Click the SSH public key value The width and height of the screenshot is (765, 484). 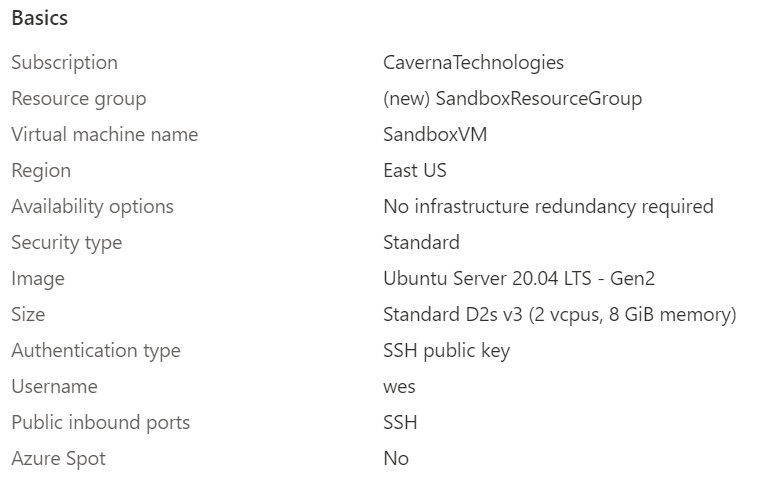[446, 350]
